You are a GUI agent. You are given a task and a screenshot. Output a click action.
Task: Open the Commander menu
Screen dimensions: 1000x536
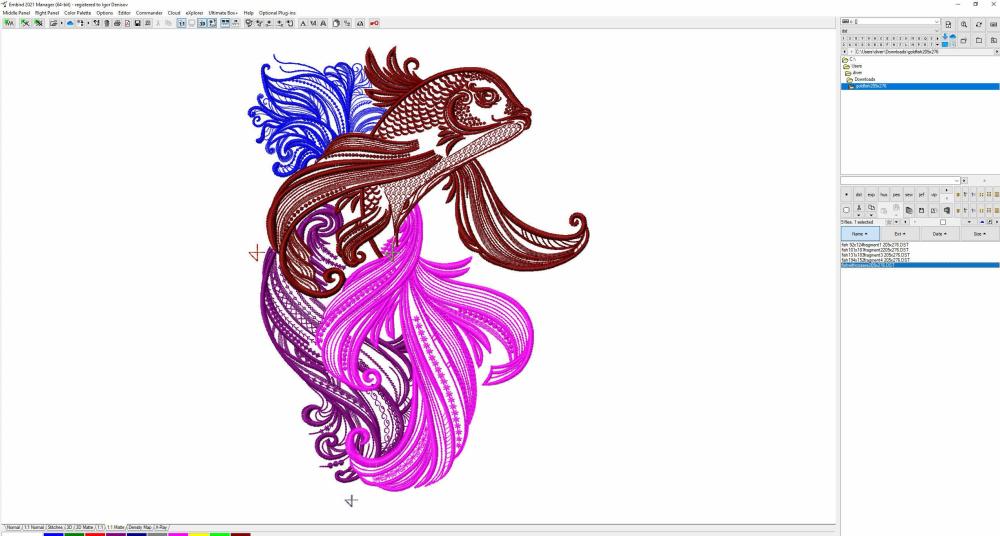coord(149,13)
